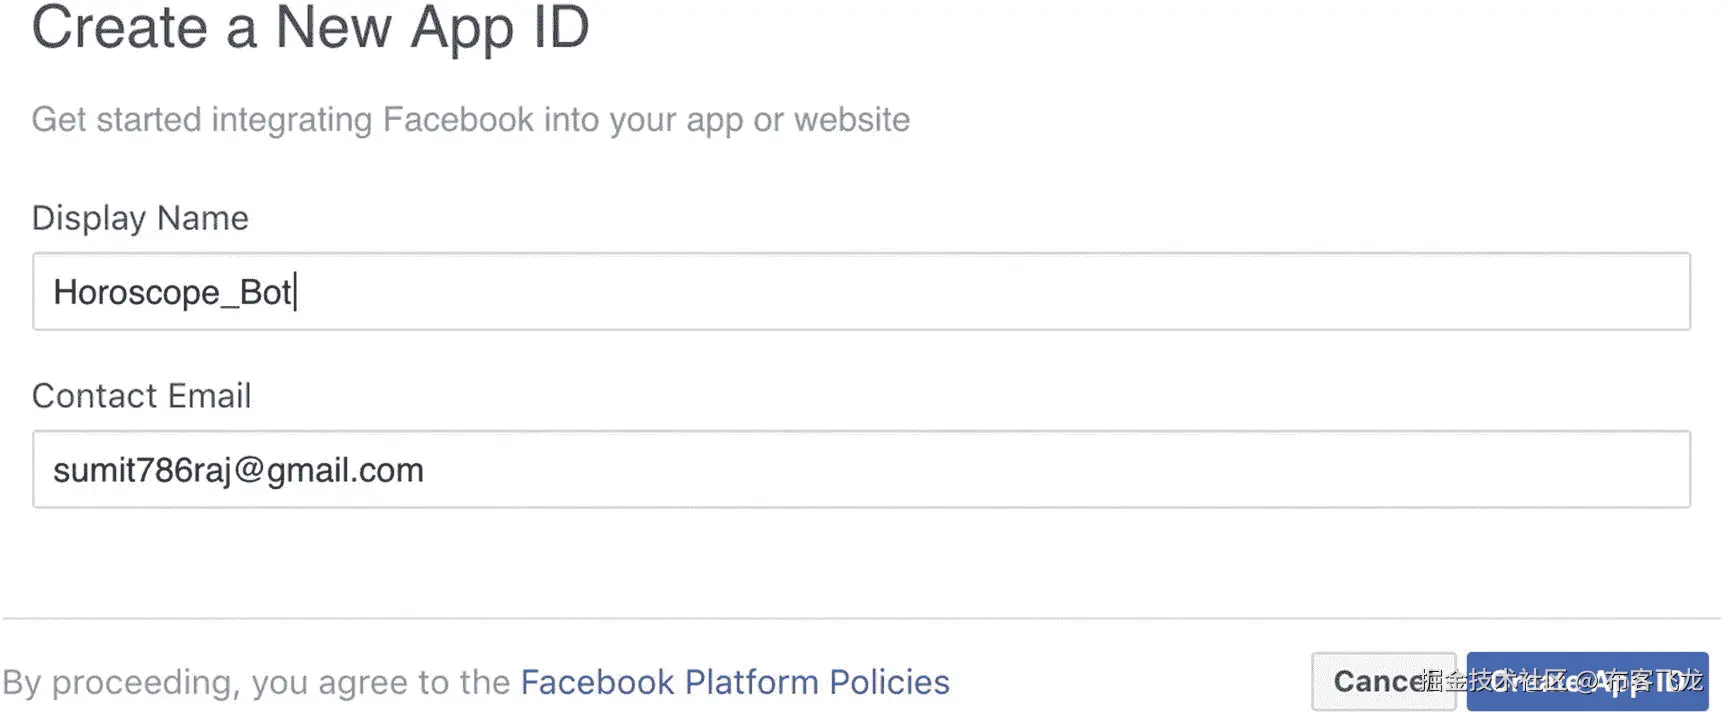Click the word 'Policies' in the link
The height and width of the screenshot is (715, 1725).
(x=889, y=682)
